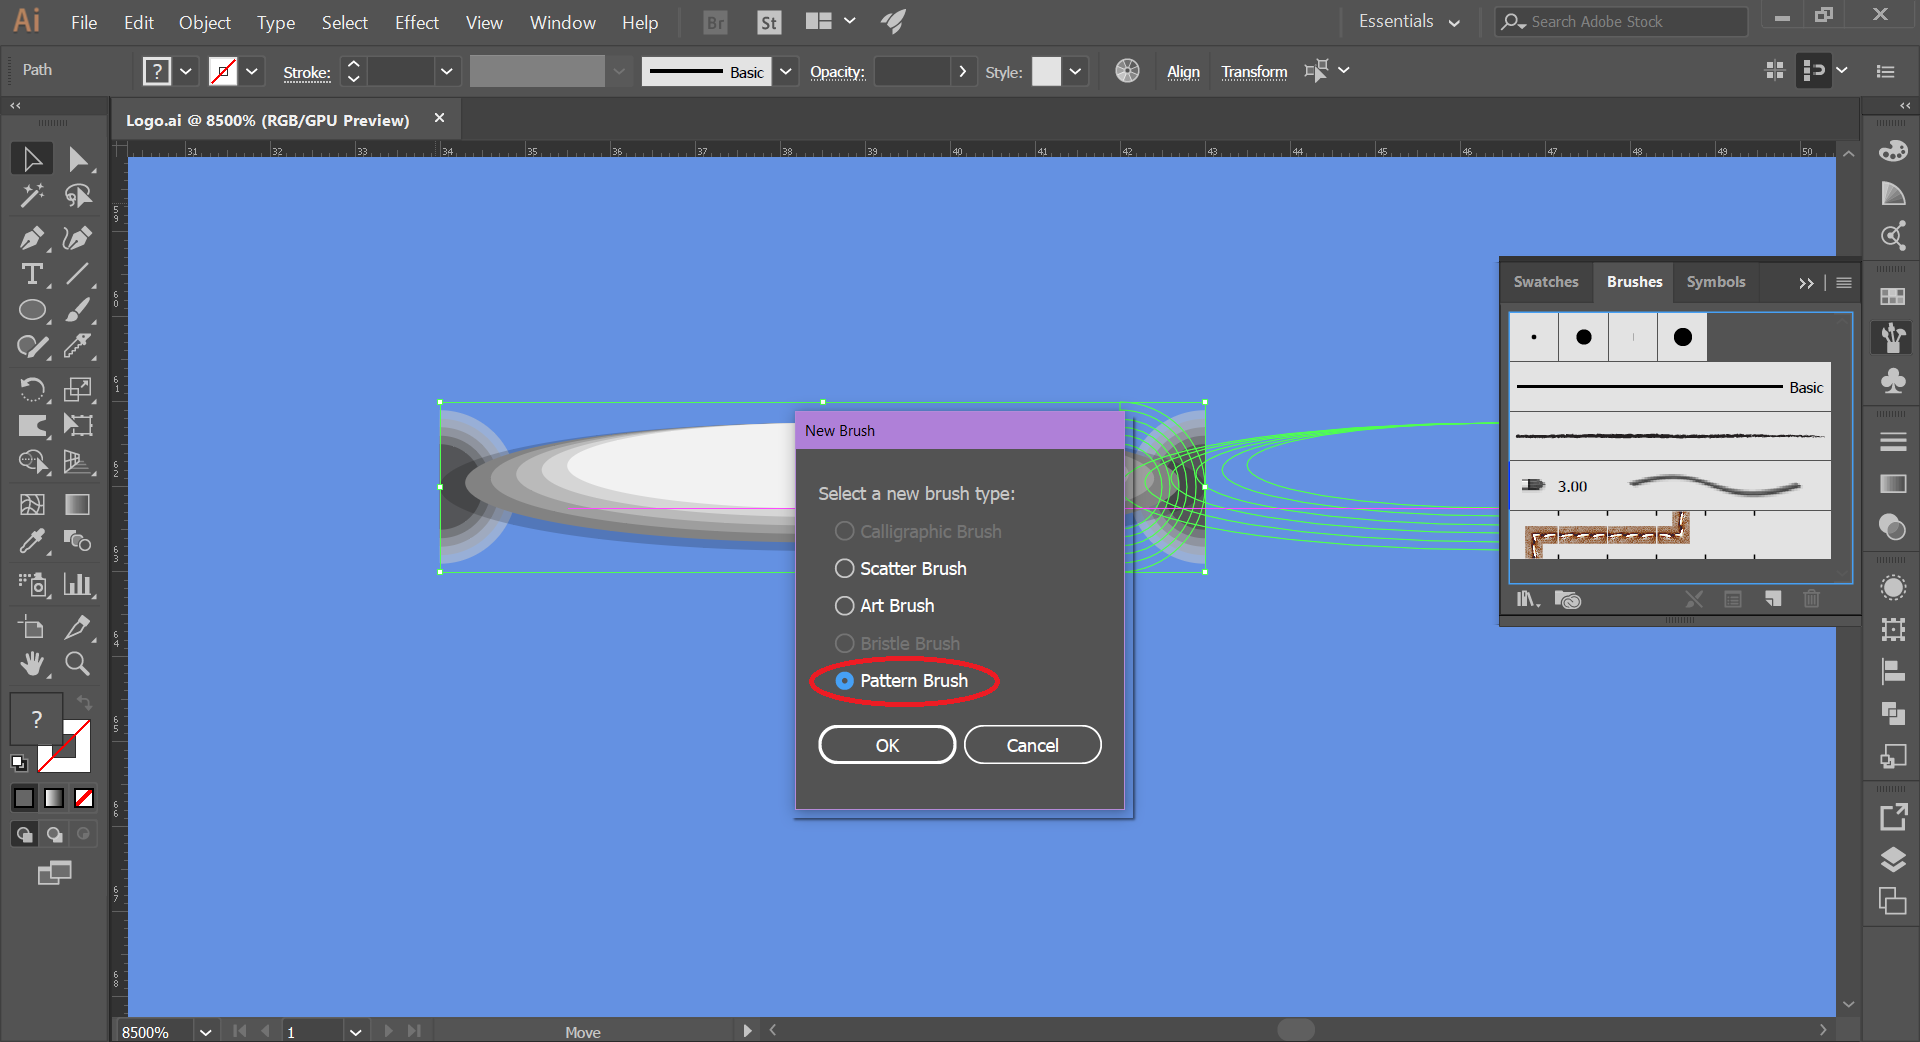
Task: Open the Effect menu
Action: pyautogui.click(x=417, y=22)
